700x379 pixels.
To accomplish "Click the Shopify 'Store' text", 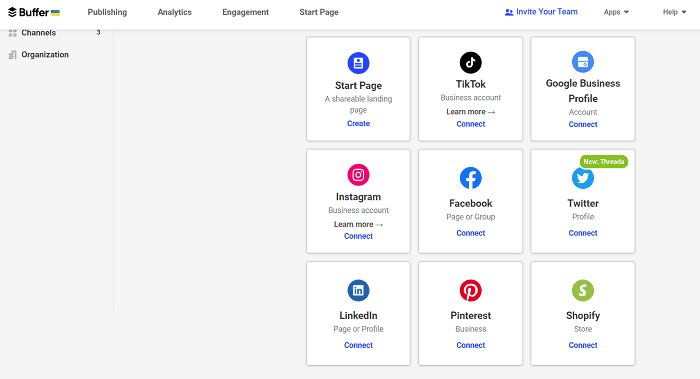I will 583,329.
